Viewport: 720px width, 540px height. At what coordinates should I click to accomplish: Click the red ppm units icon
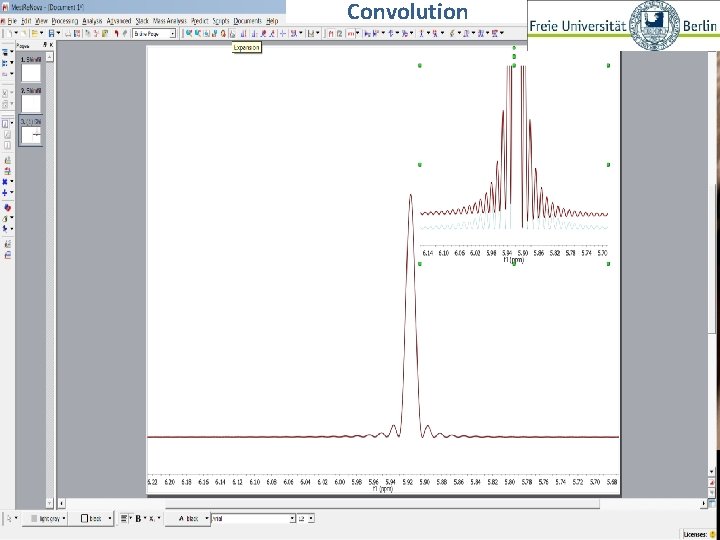tap(350, 33)
